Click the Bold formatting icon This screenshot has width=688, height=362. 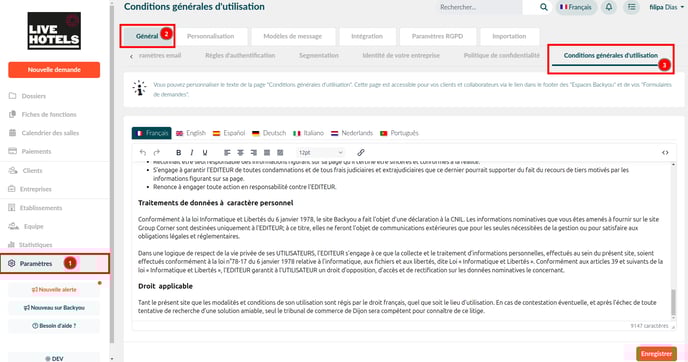pyautogui.click(x=178, y=153)
